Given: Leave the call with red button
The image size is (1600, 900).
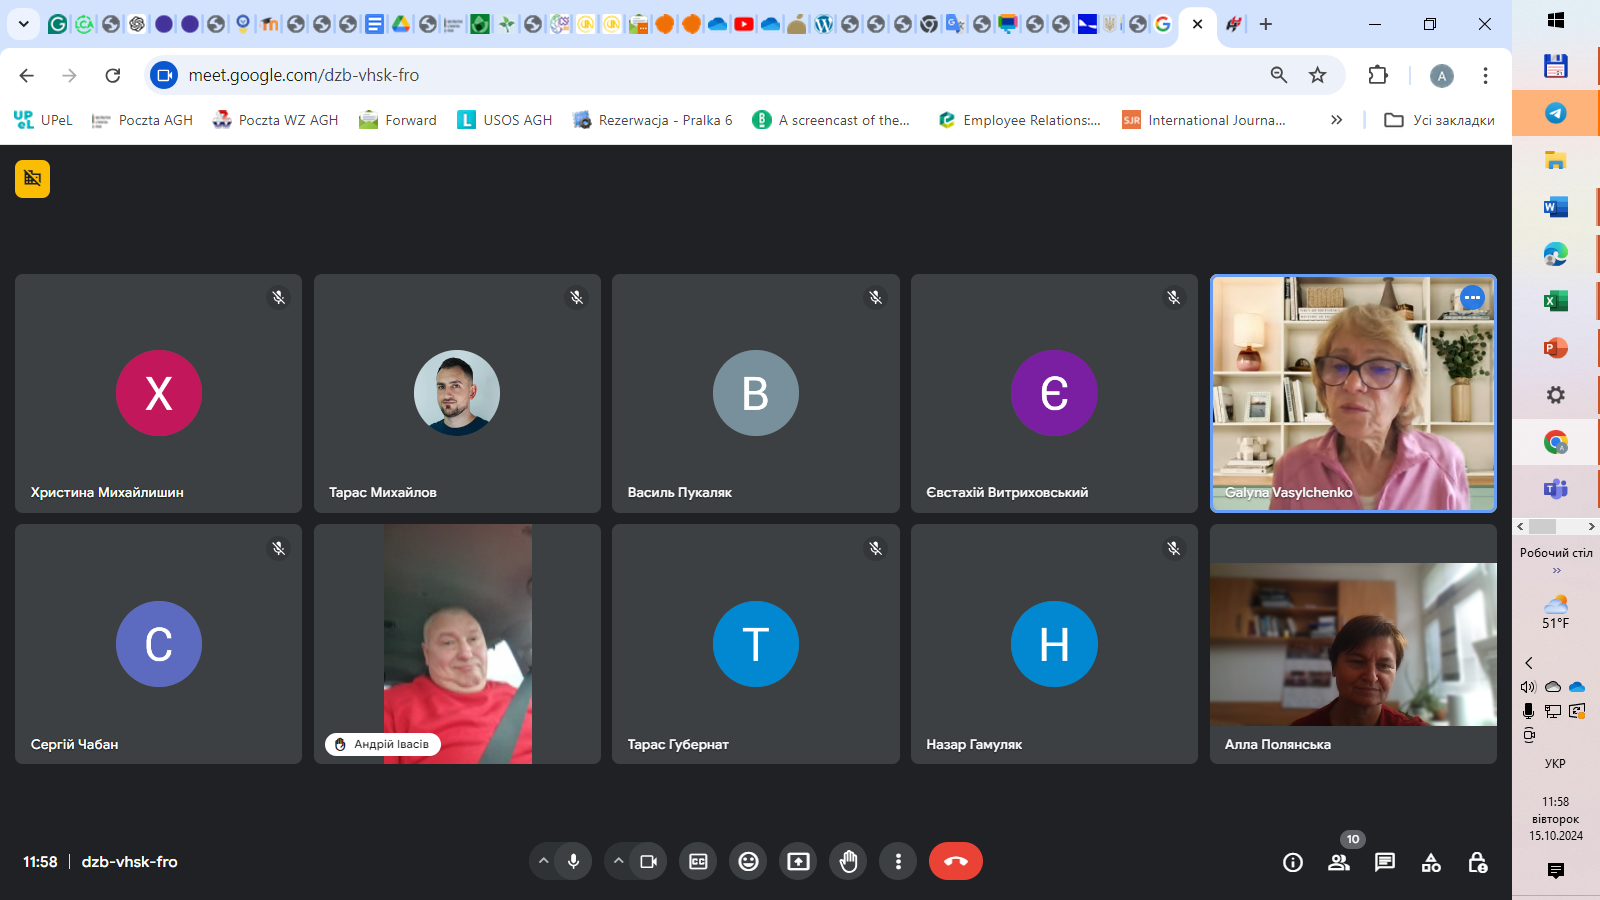Looking at the screenshot, I should 955,861.
